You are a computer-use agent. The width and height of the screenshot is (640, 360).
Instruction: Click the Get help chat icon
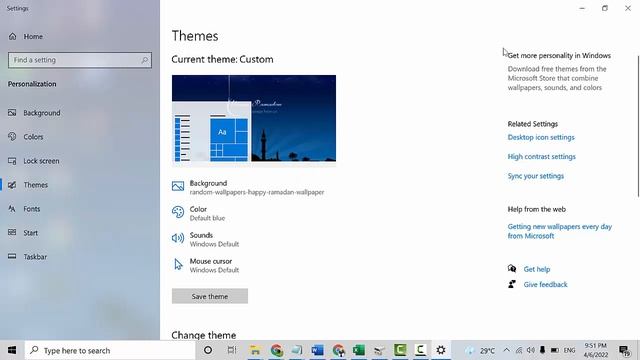[x=512, y=269]
